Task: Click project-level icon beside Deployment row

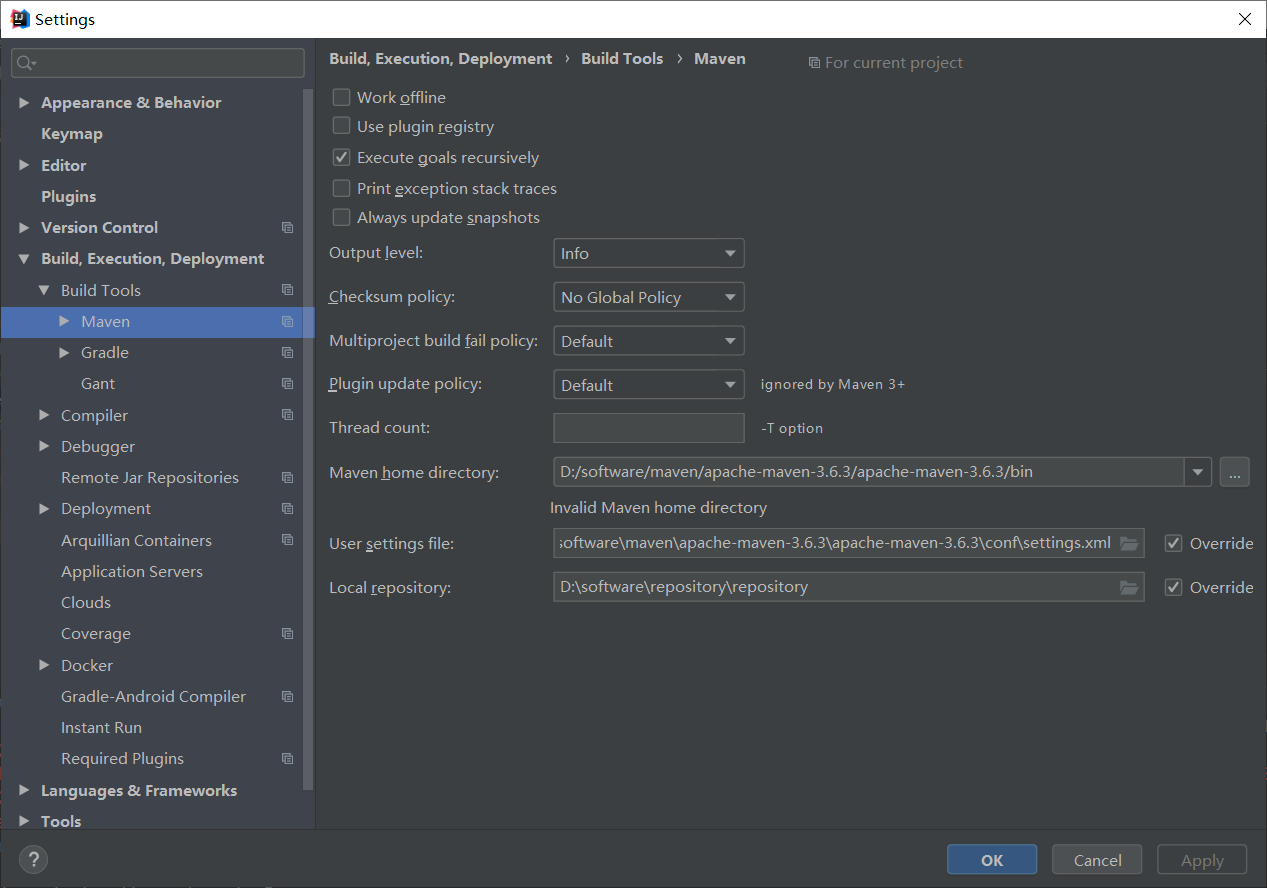Action: 287,509
